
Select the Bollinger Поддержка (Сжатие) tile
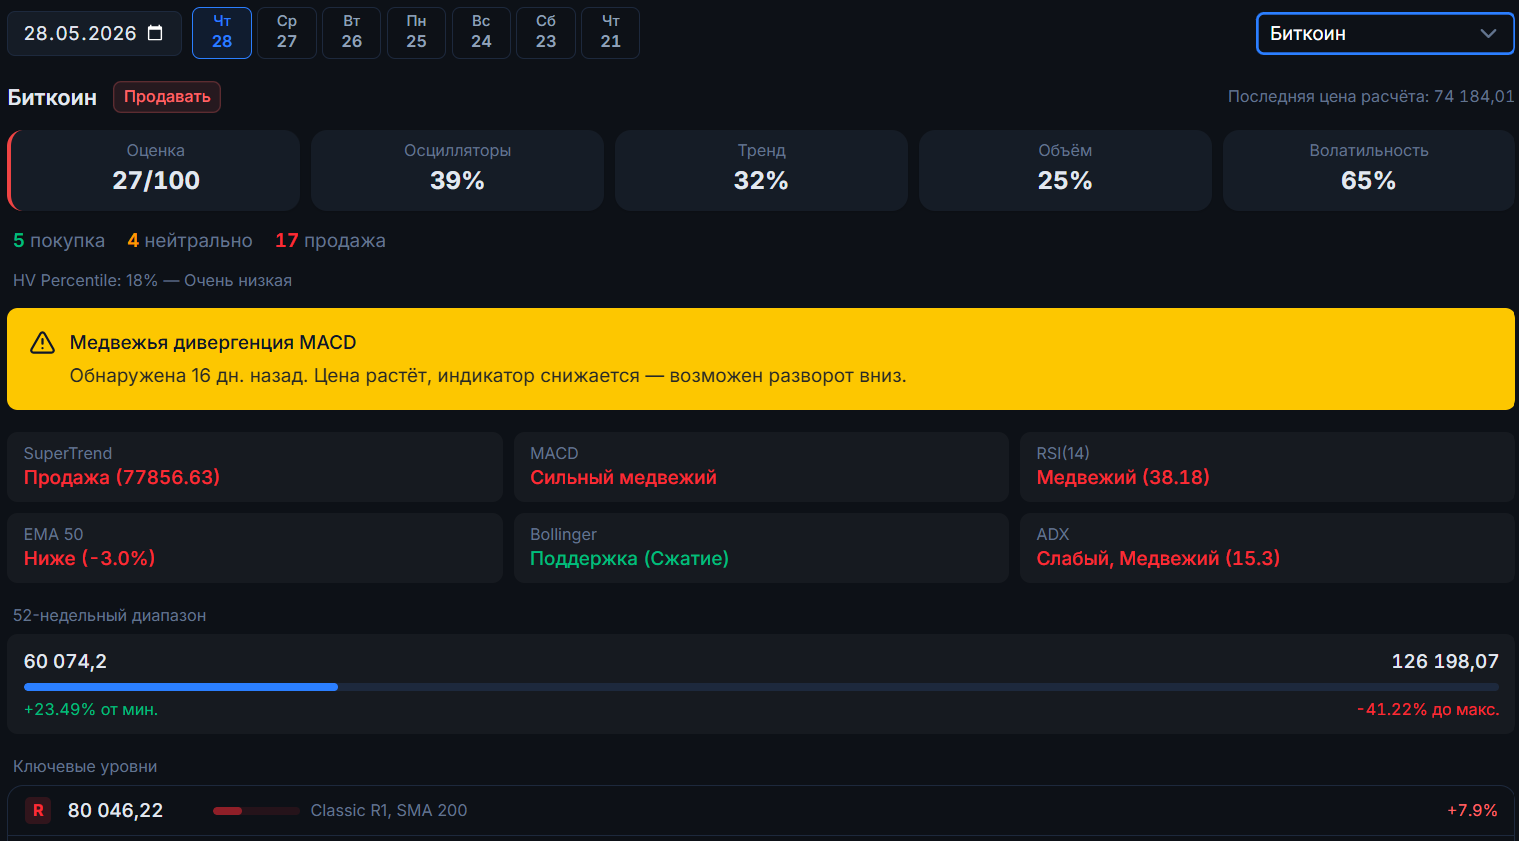761,548
